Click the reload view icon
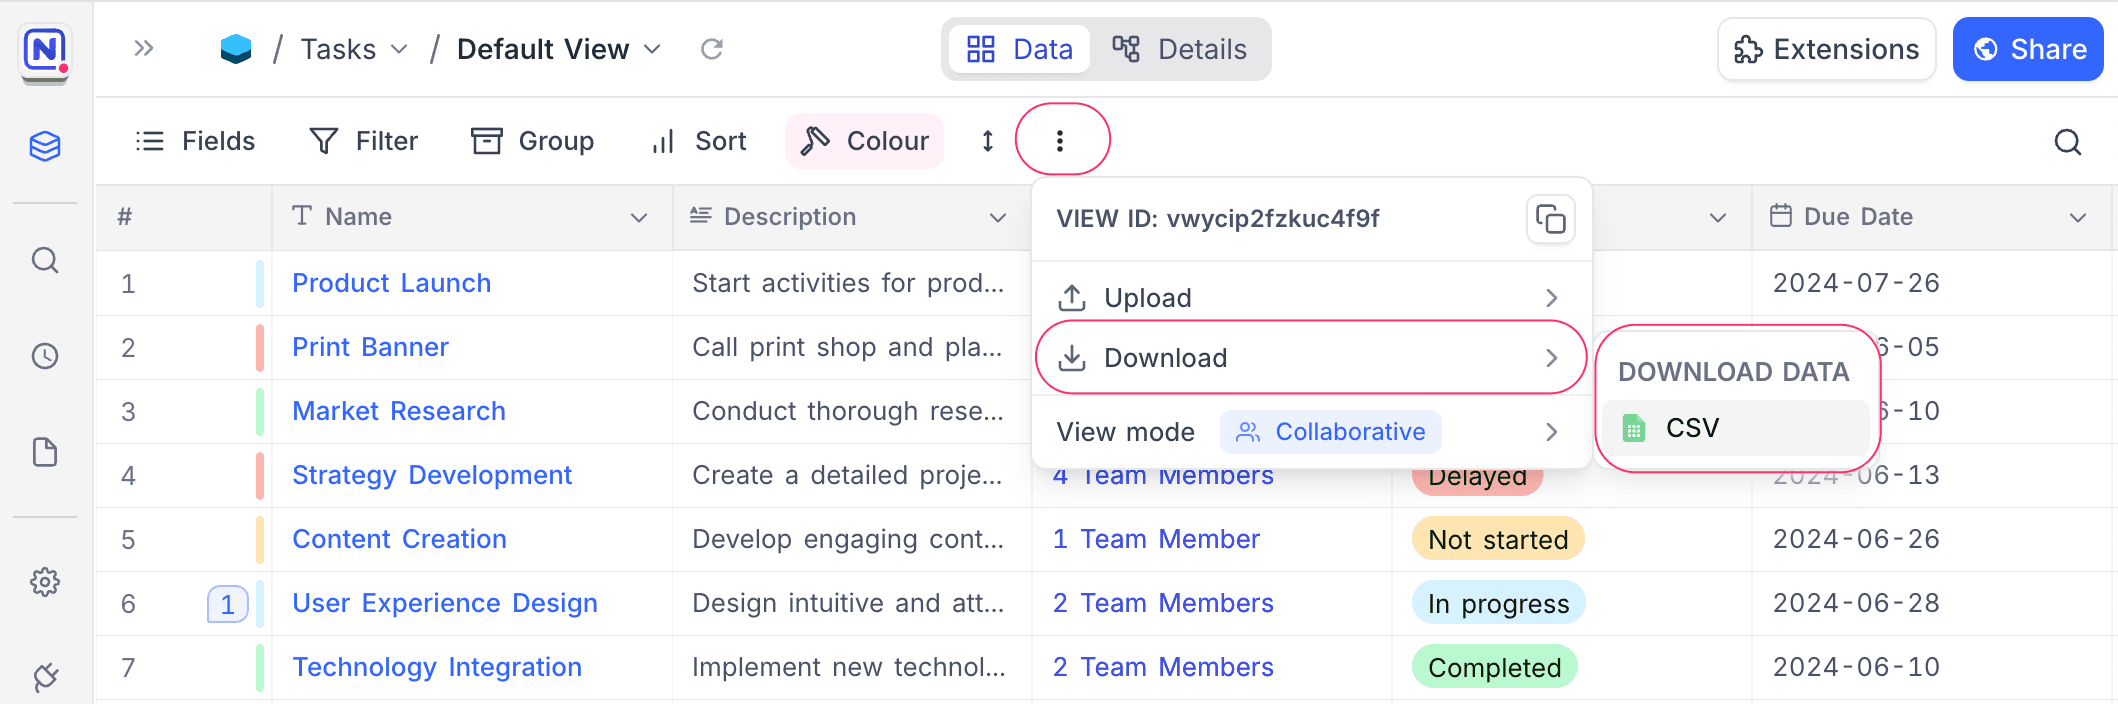Image resolution: width=2118 pixels, height=704 pixels. tap(711, 49)
